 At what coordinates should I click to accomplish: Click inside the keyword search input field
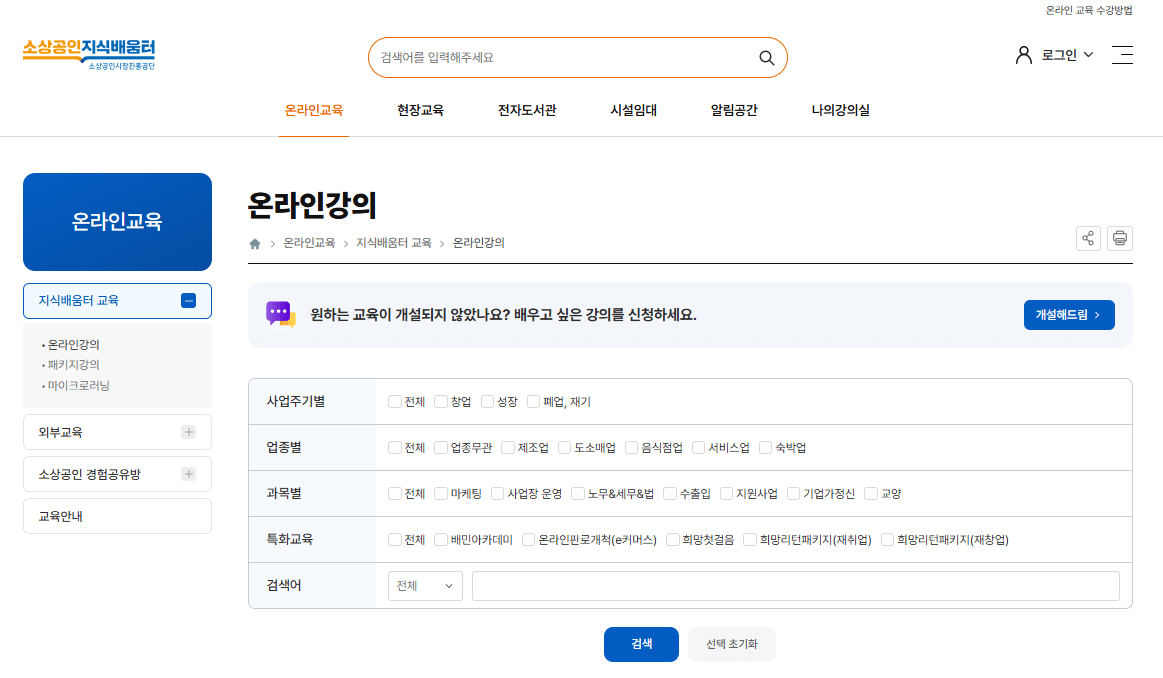click(795, 586)
